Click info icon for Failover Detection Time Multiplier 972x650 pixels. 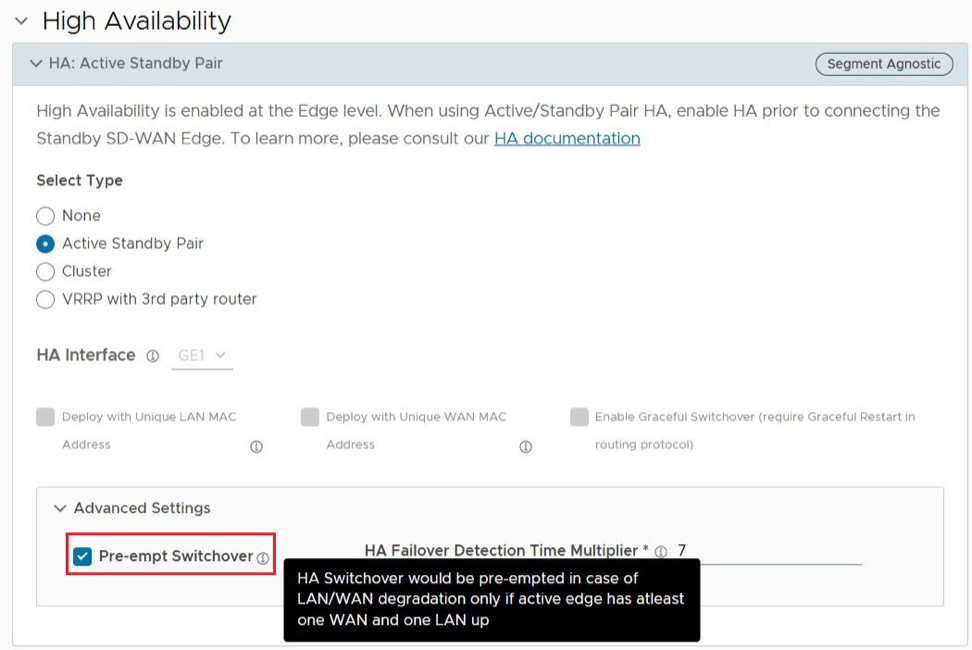pyautogui.click(x=661, y=552)
